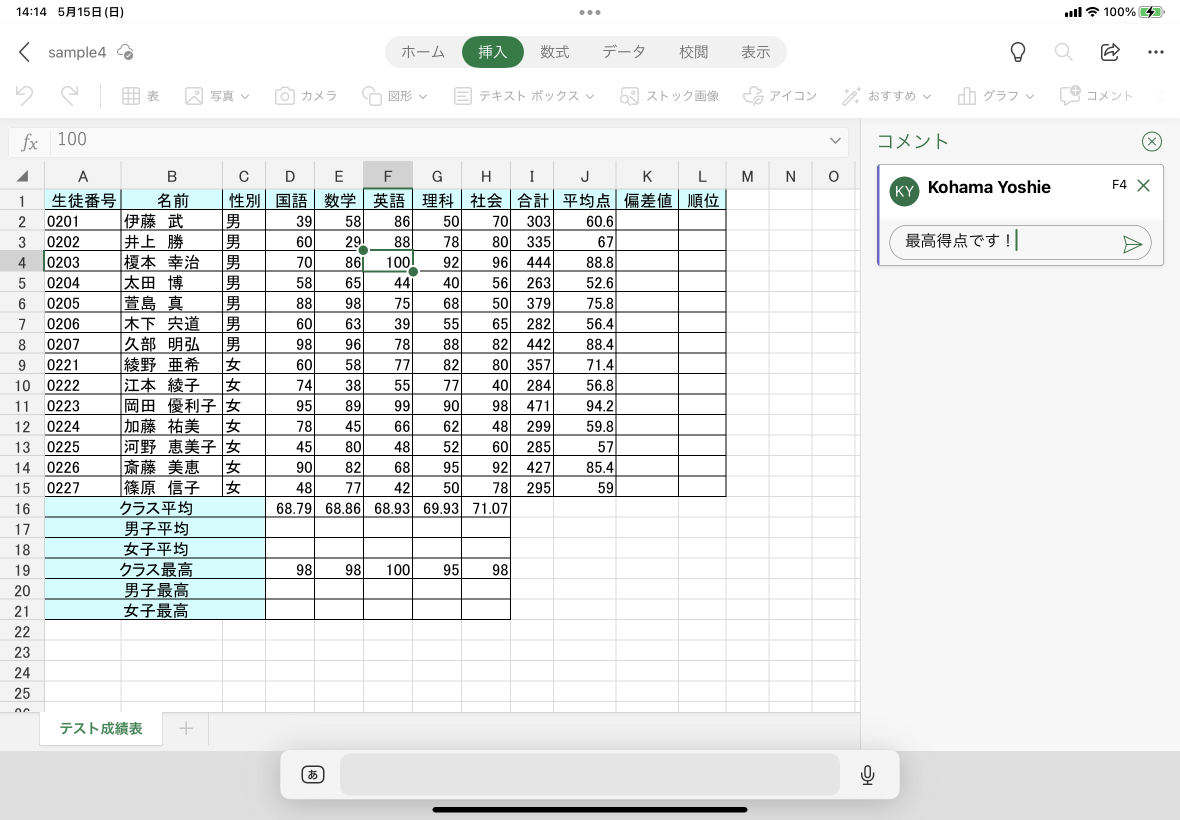Switch keyboard with the あ icon

click(x=312, y=774)
